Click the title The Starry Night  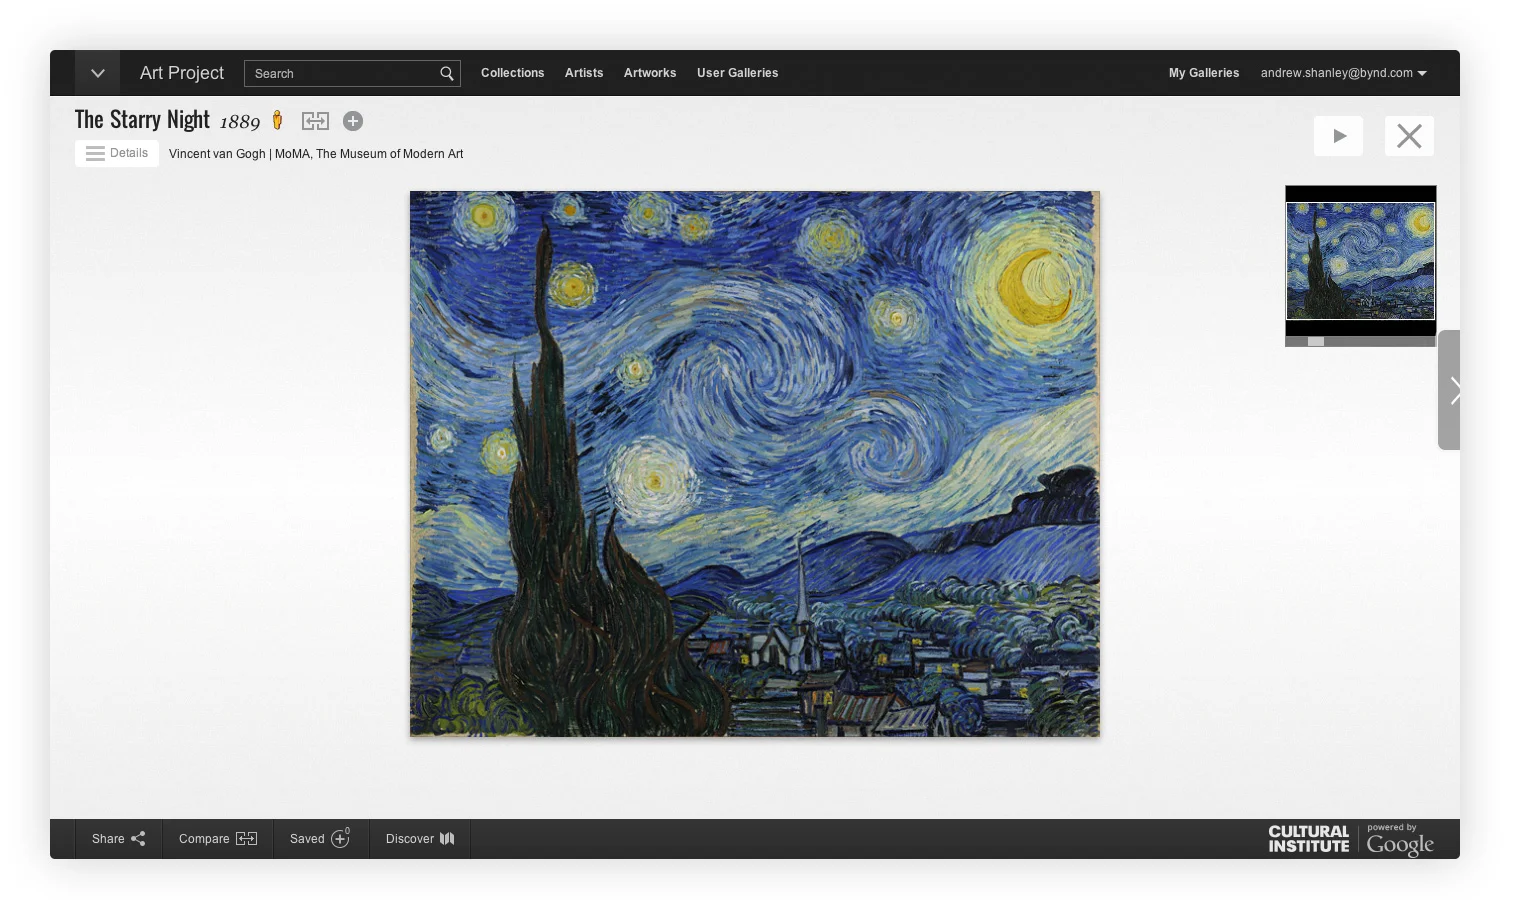142,120
